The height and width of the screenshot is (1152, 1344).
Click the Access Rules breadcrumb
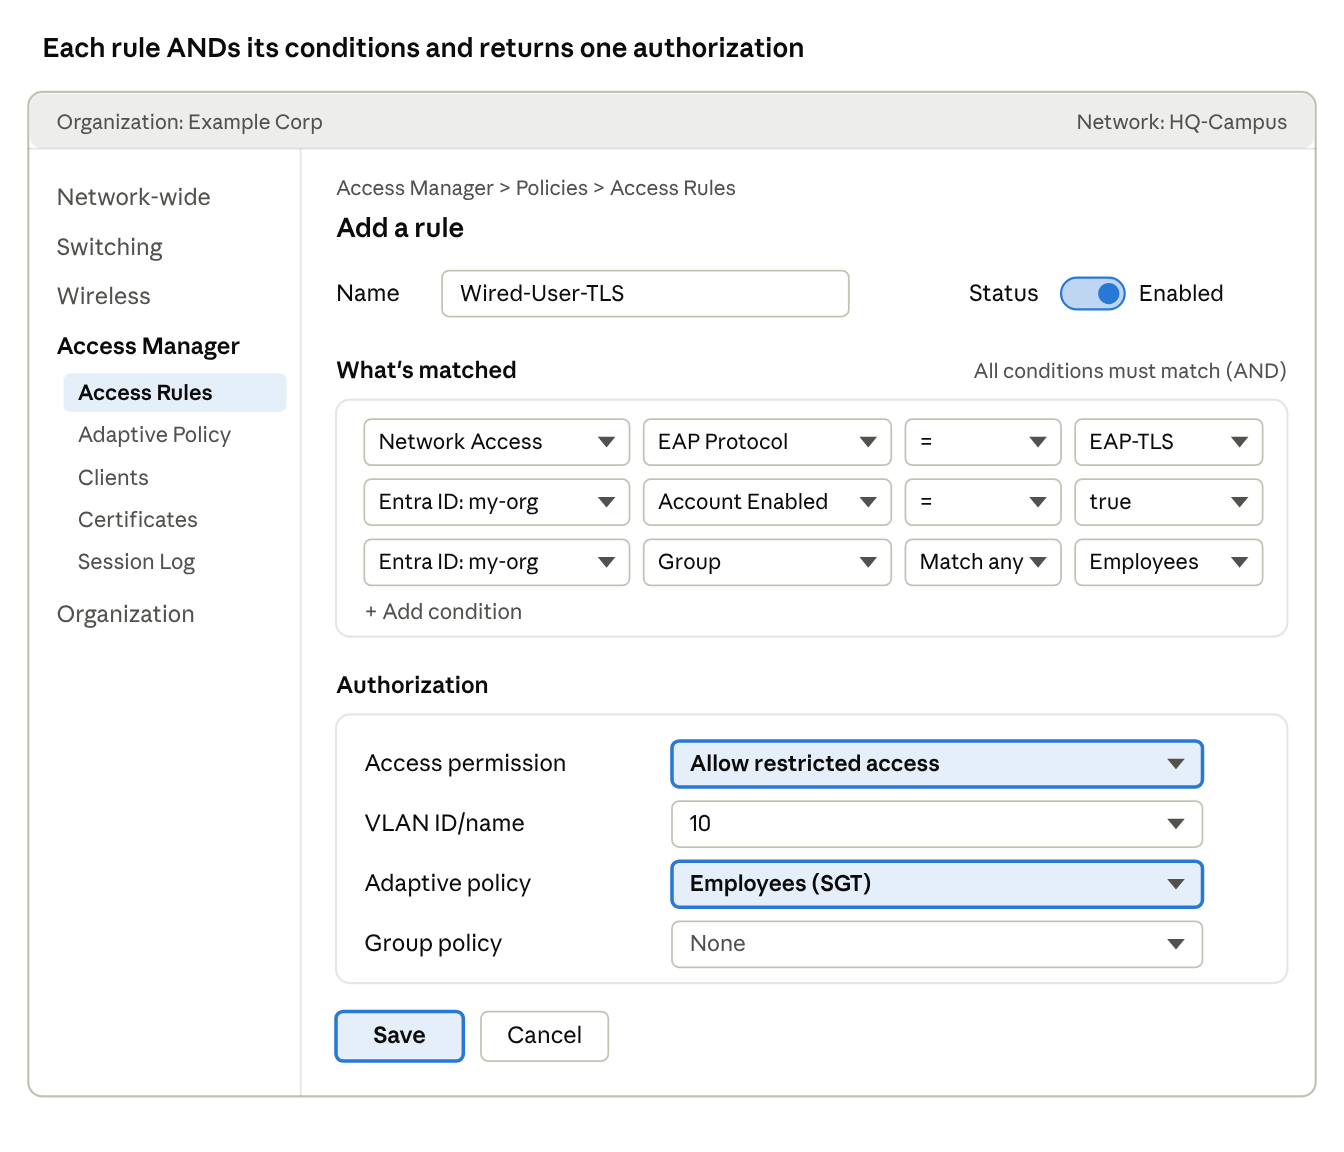tap(673, 188)
